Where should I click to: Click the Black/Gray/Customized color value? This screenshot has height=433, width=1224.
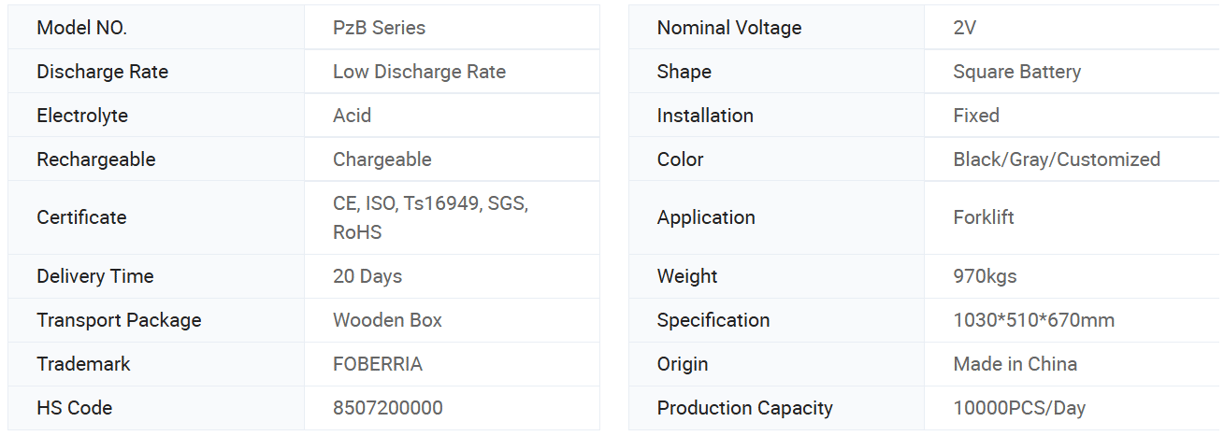click(1057, 160)
